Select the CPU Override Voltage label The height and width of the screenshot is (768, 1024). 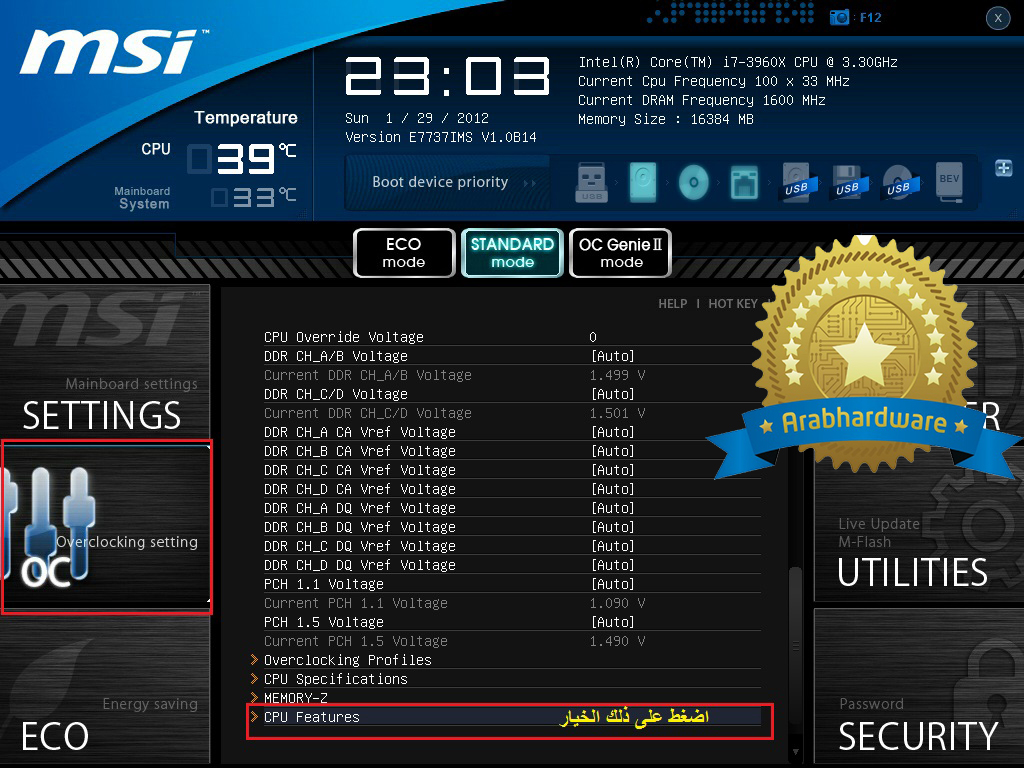pyautogui.click(x=344, y=337)
